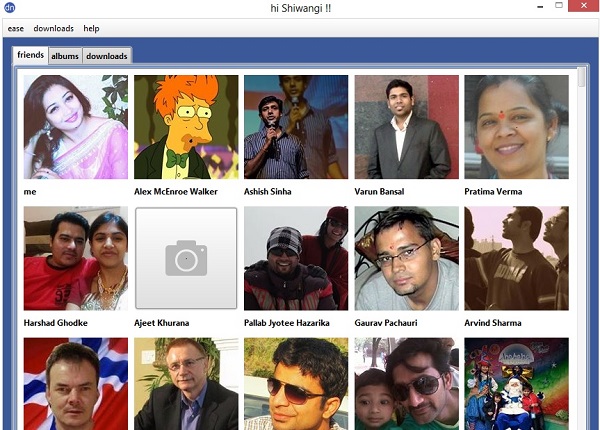Click the 'me' name label

30,192
